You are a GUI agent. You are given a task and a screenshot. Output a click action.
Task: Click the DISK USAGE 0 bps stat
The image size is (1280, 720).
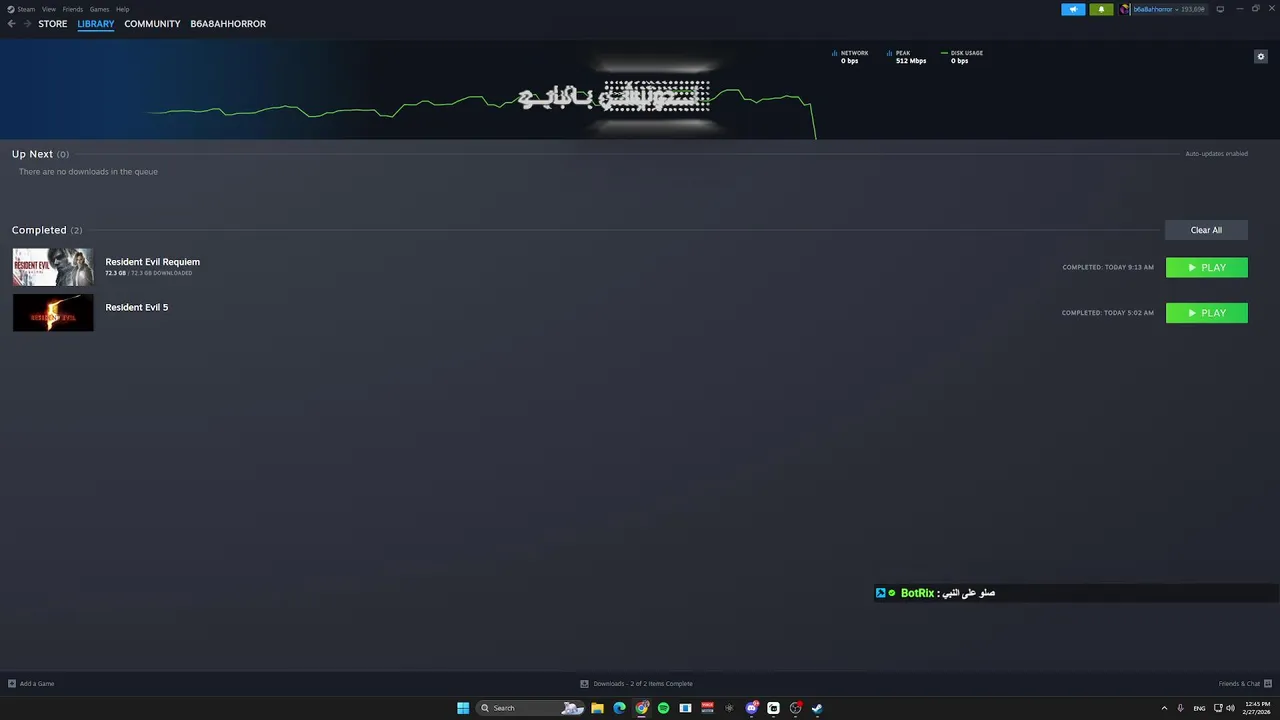962,57
